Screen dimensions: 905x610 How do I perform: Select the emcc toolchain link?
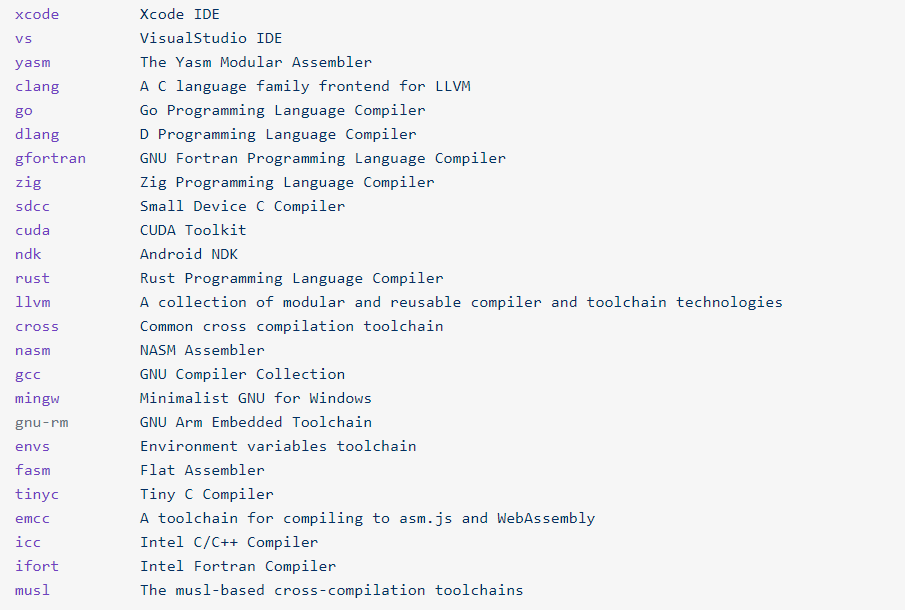pos(33,519)
